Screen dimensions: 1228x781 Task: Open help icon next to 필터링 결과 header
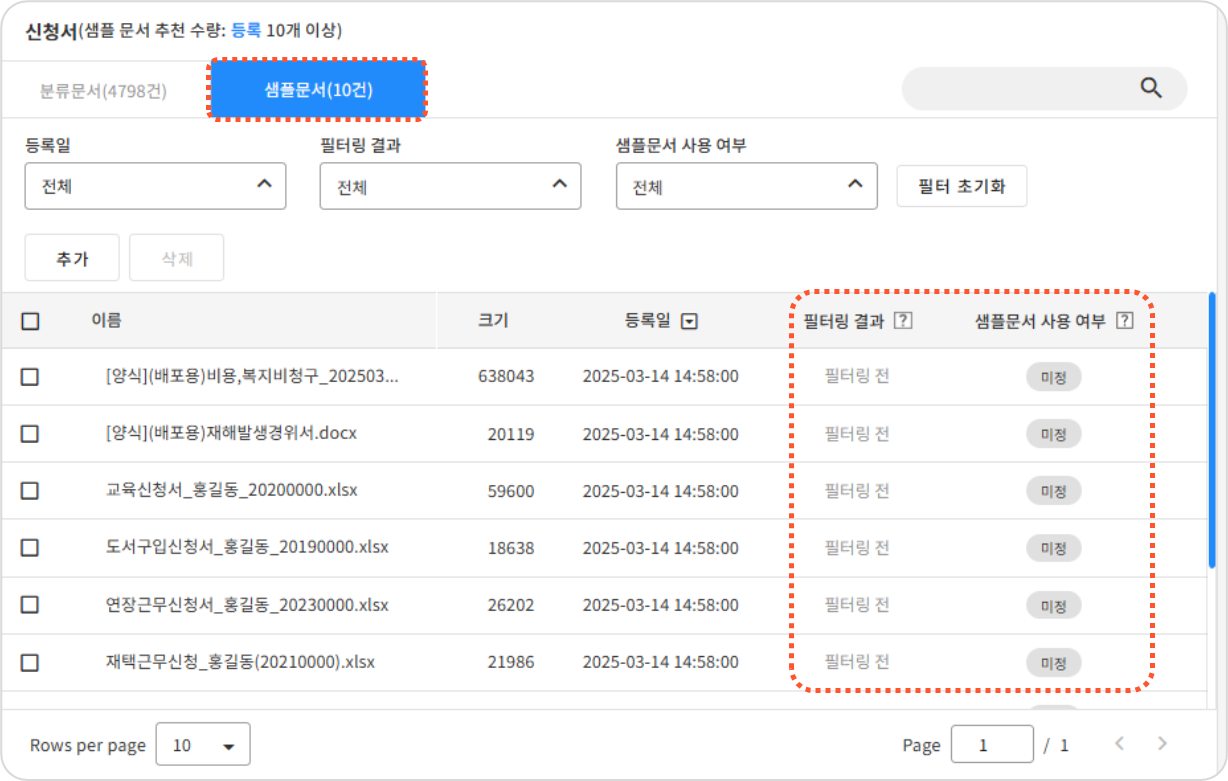pyautogui.click(x=903, y=321)
